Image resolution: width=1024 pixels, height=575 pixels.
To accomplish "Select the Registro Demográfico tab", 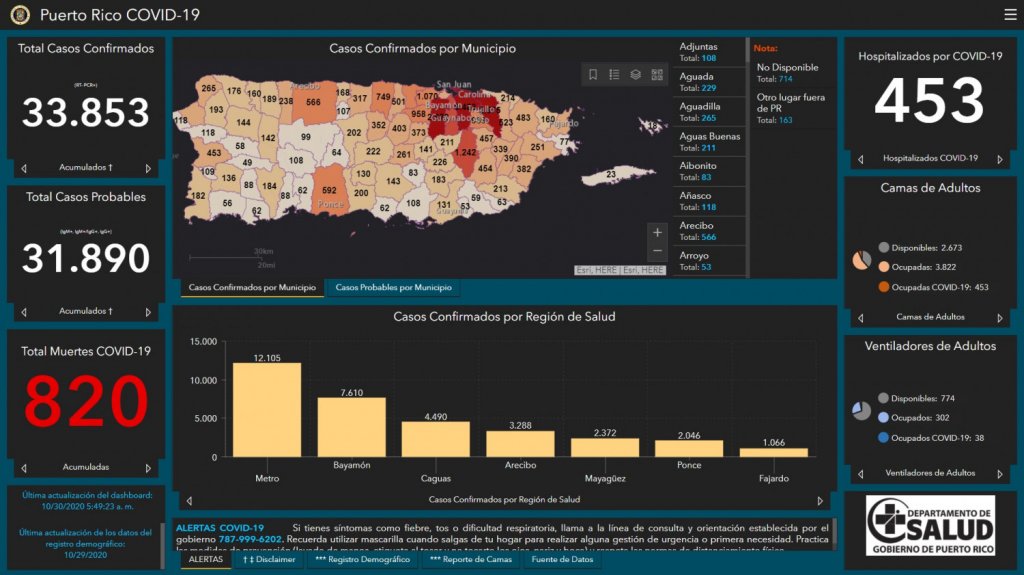I will click(x=362, y=560).
